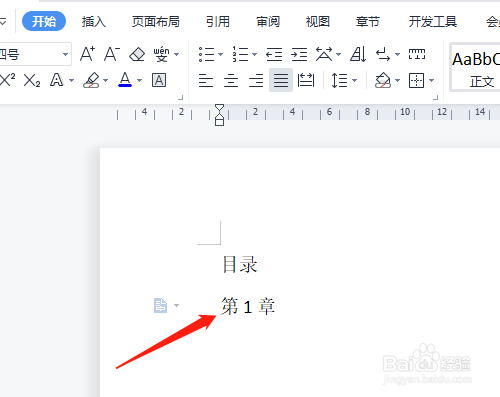
Task: Expand paragraph marks dropdown arrow
Action: [x=397, y=54]
